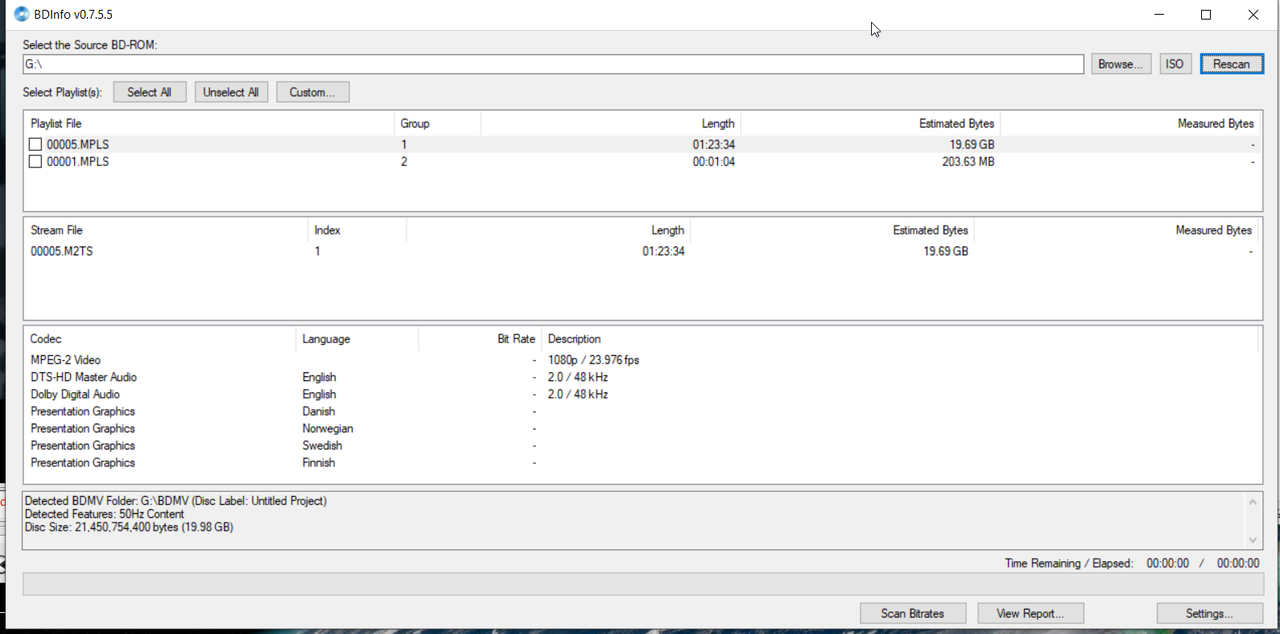
Task: Click the Description column header
Action: (x=899, y=339)
